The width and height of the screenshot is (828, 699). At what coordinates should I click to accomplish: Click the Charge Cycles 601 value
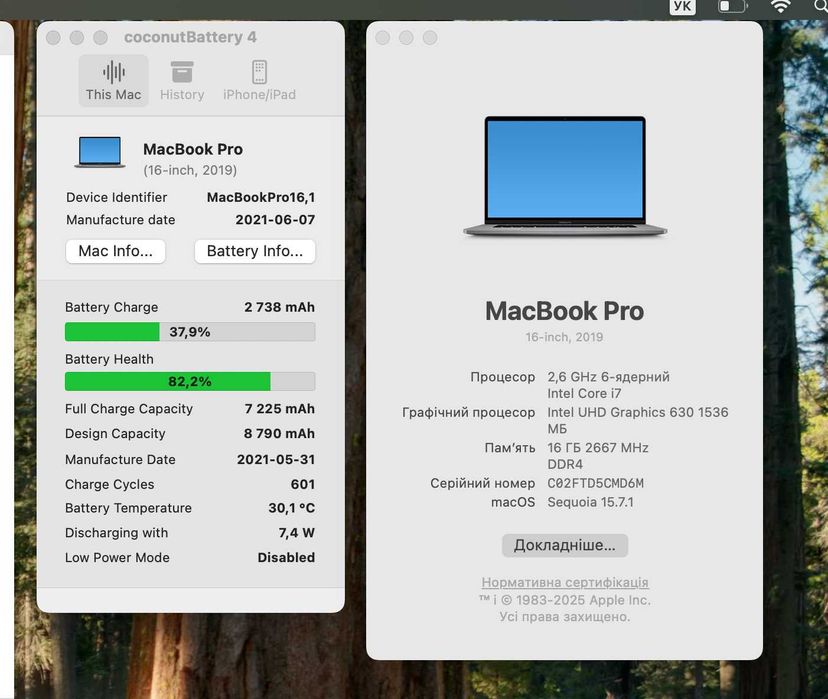point(303,484)
